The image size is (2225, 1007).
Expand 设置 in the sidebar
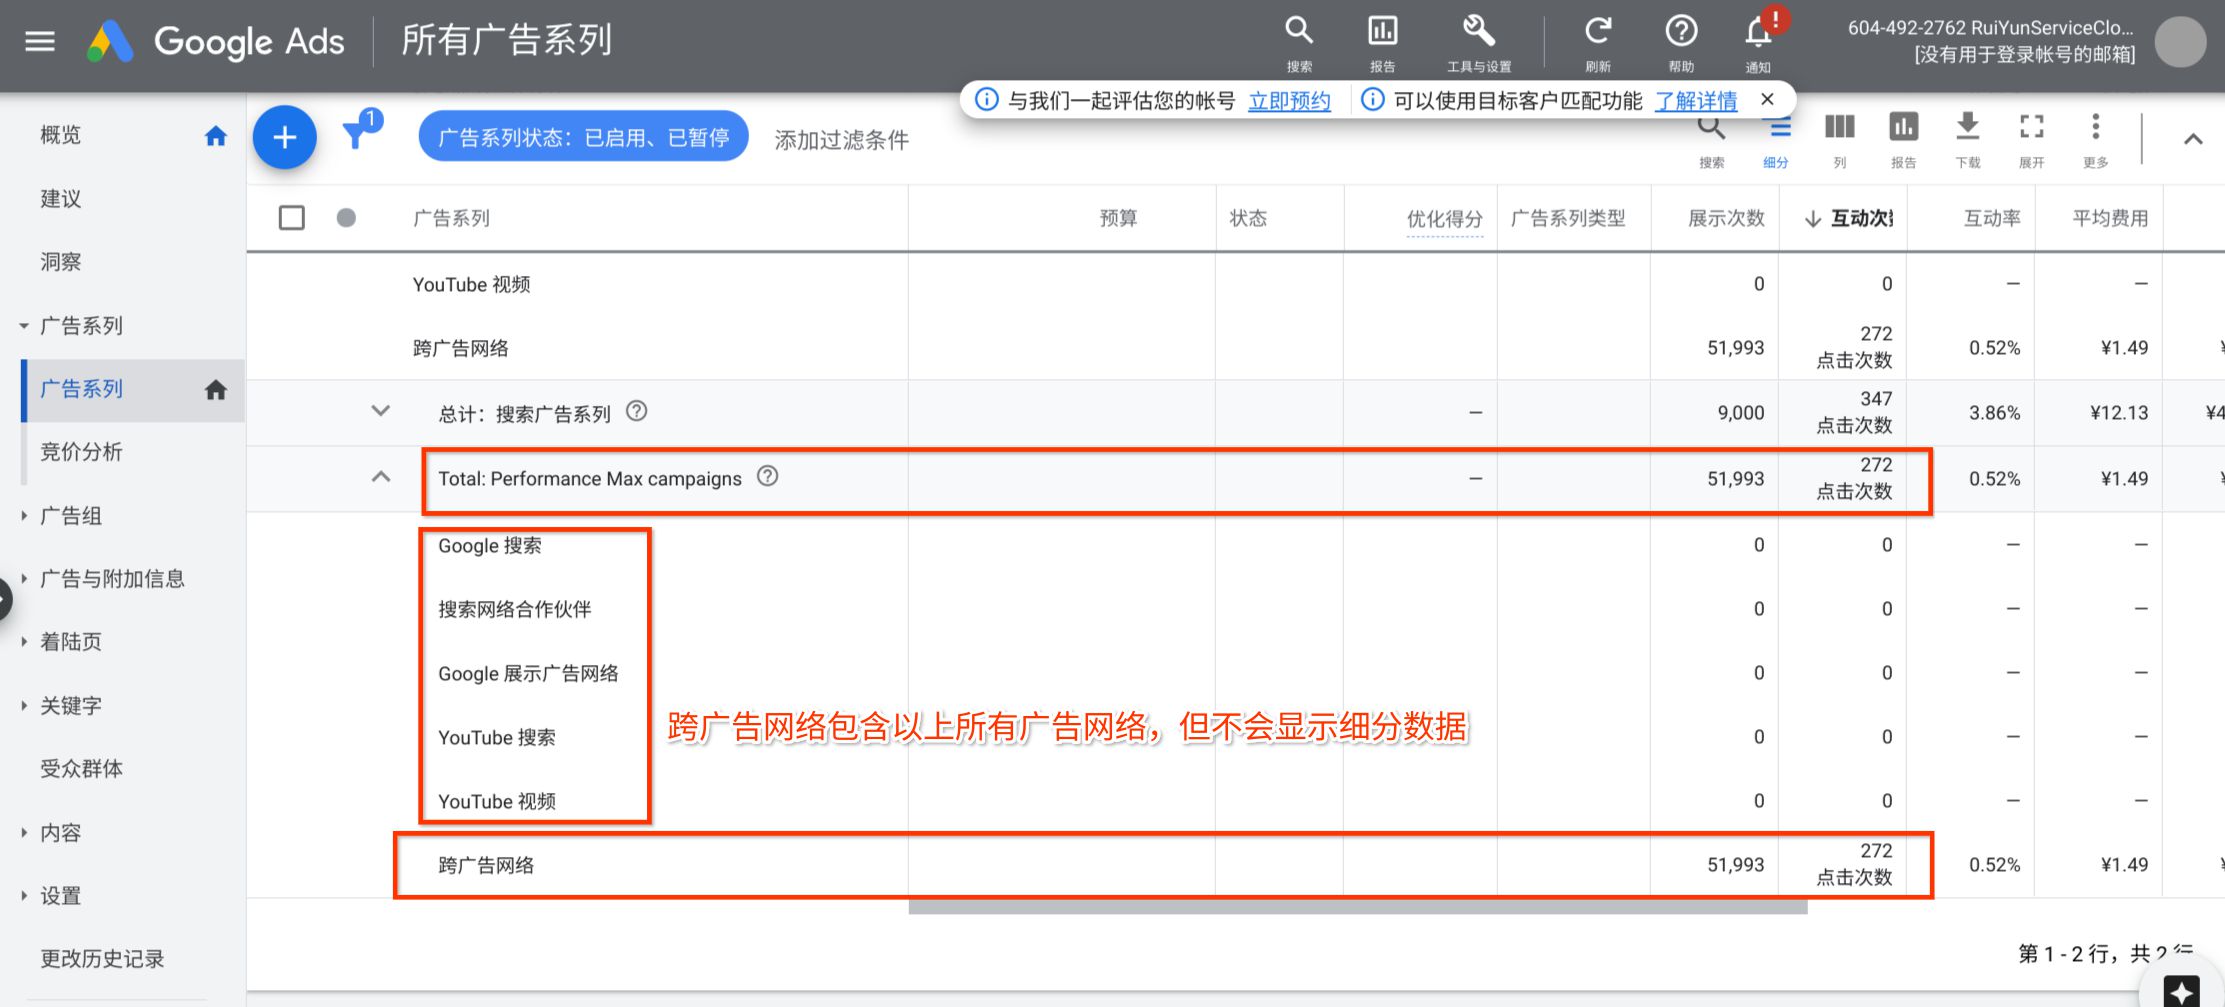pyautogui.click(x=24, y=896)
